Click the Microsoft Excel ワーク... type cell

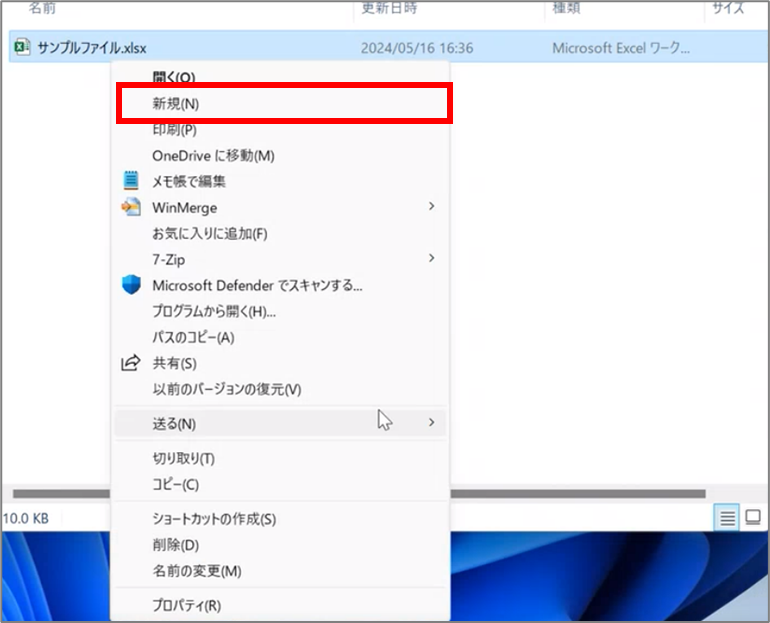tap(621, 48)
